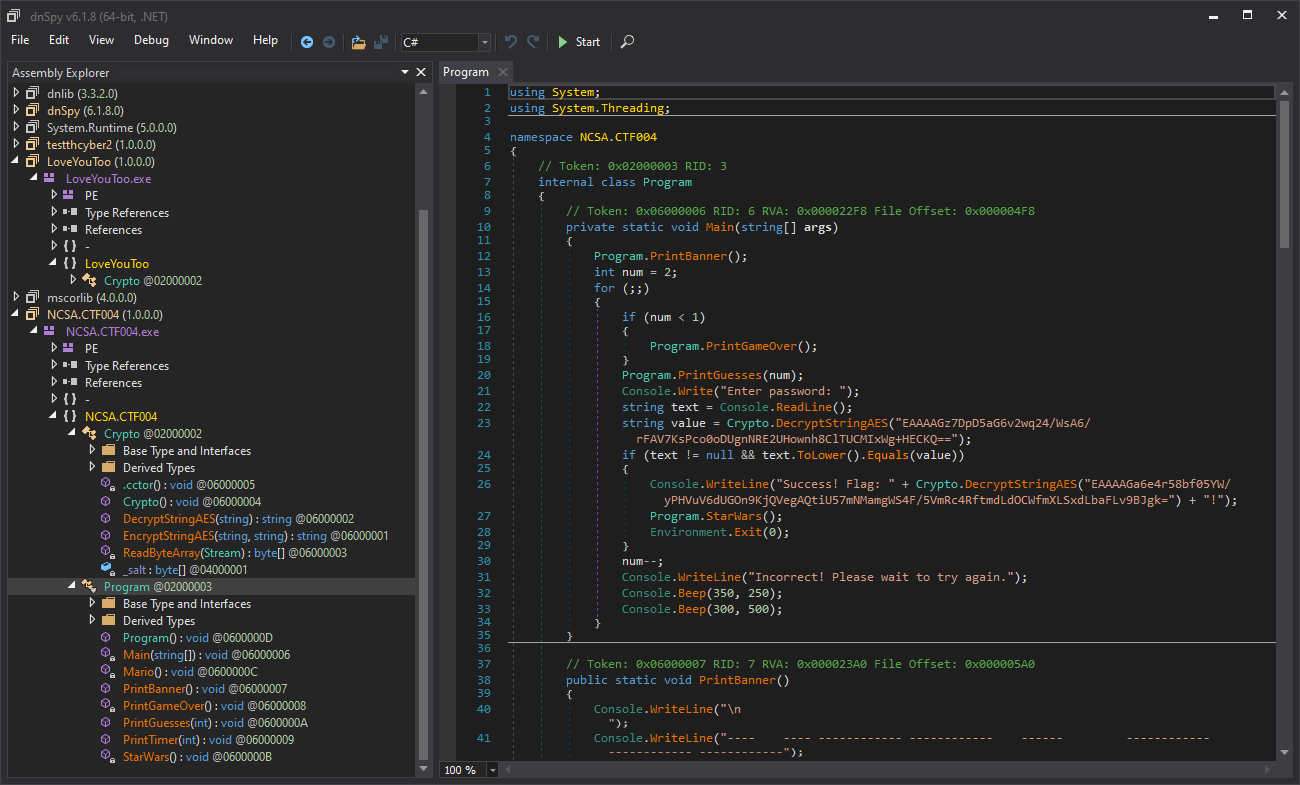Click the Save All toolbar icon
The height and width of the screenshot is (785, 1300).
(x=381, y=42)
